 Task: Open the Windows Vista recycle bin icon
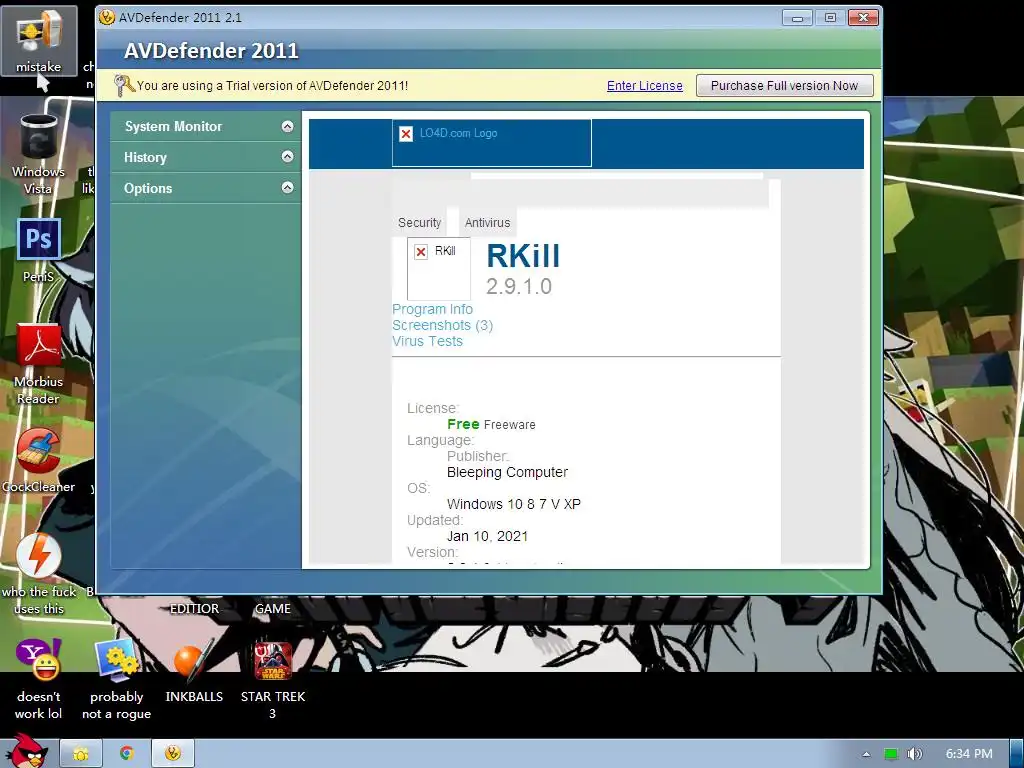[x=39, y=154]
